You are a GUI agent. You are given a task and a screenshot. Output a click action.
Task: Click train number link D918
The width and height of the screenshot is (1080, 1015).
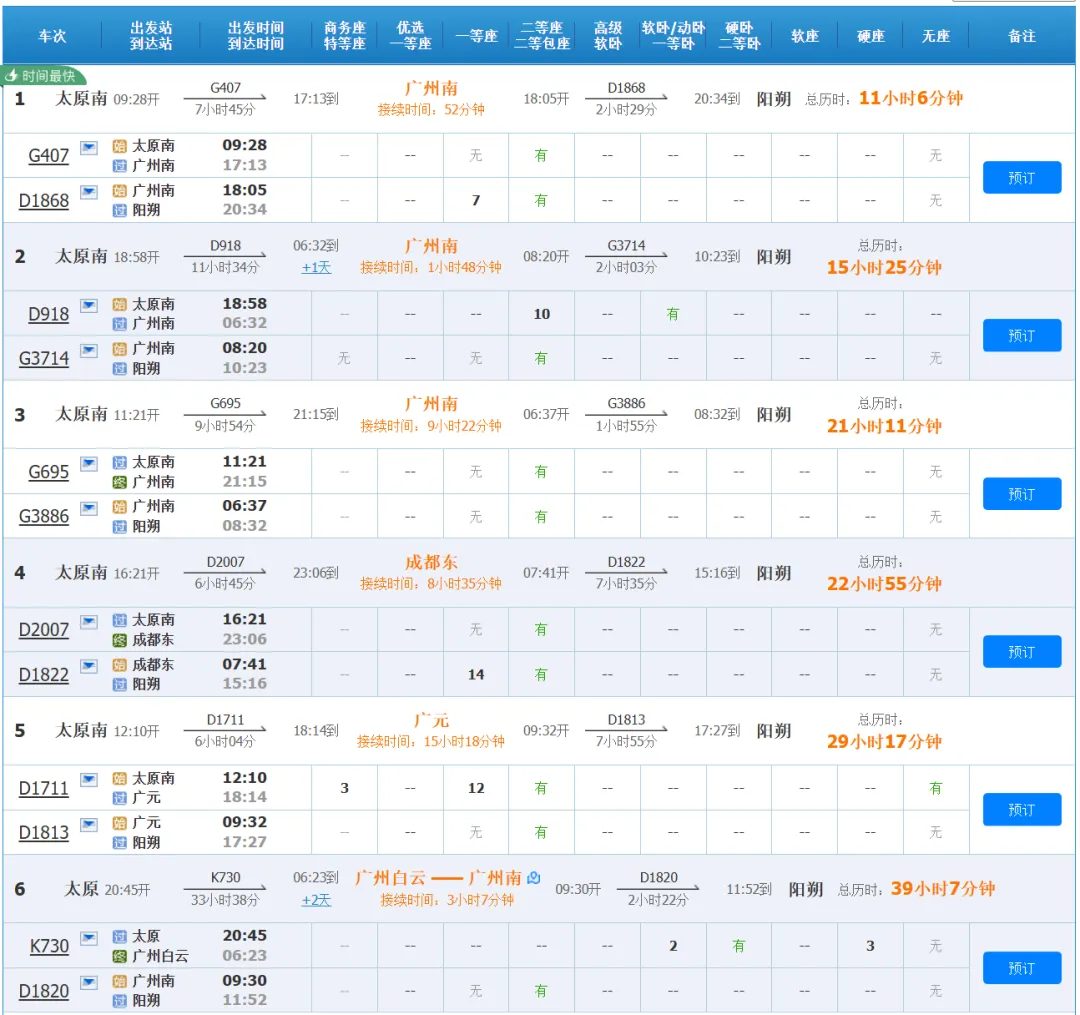click(x=48, y=314)
